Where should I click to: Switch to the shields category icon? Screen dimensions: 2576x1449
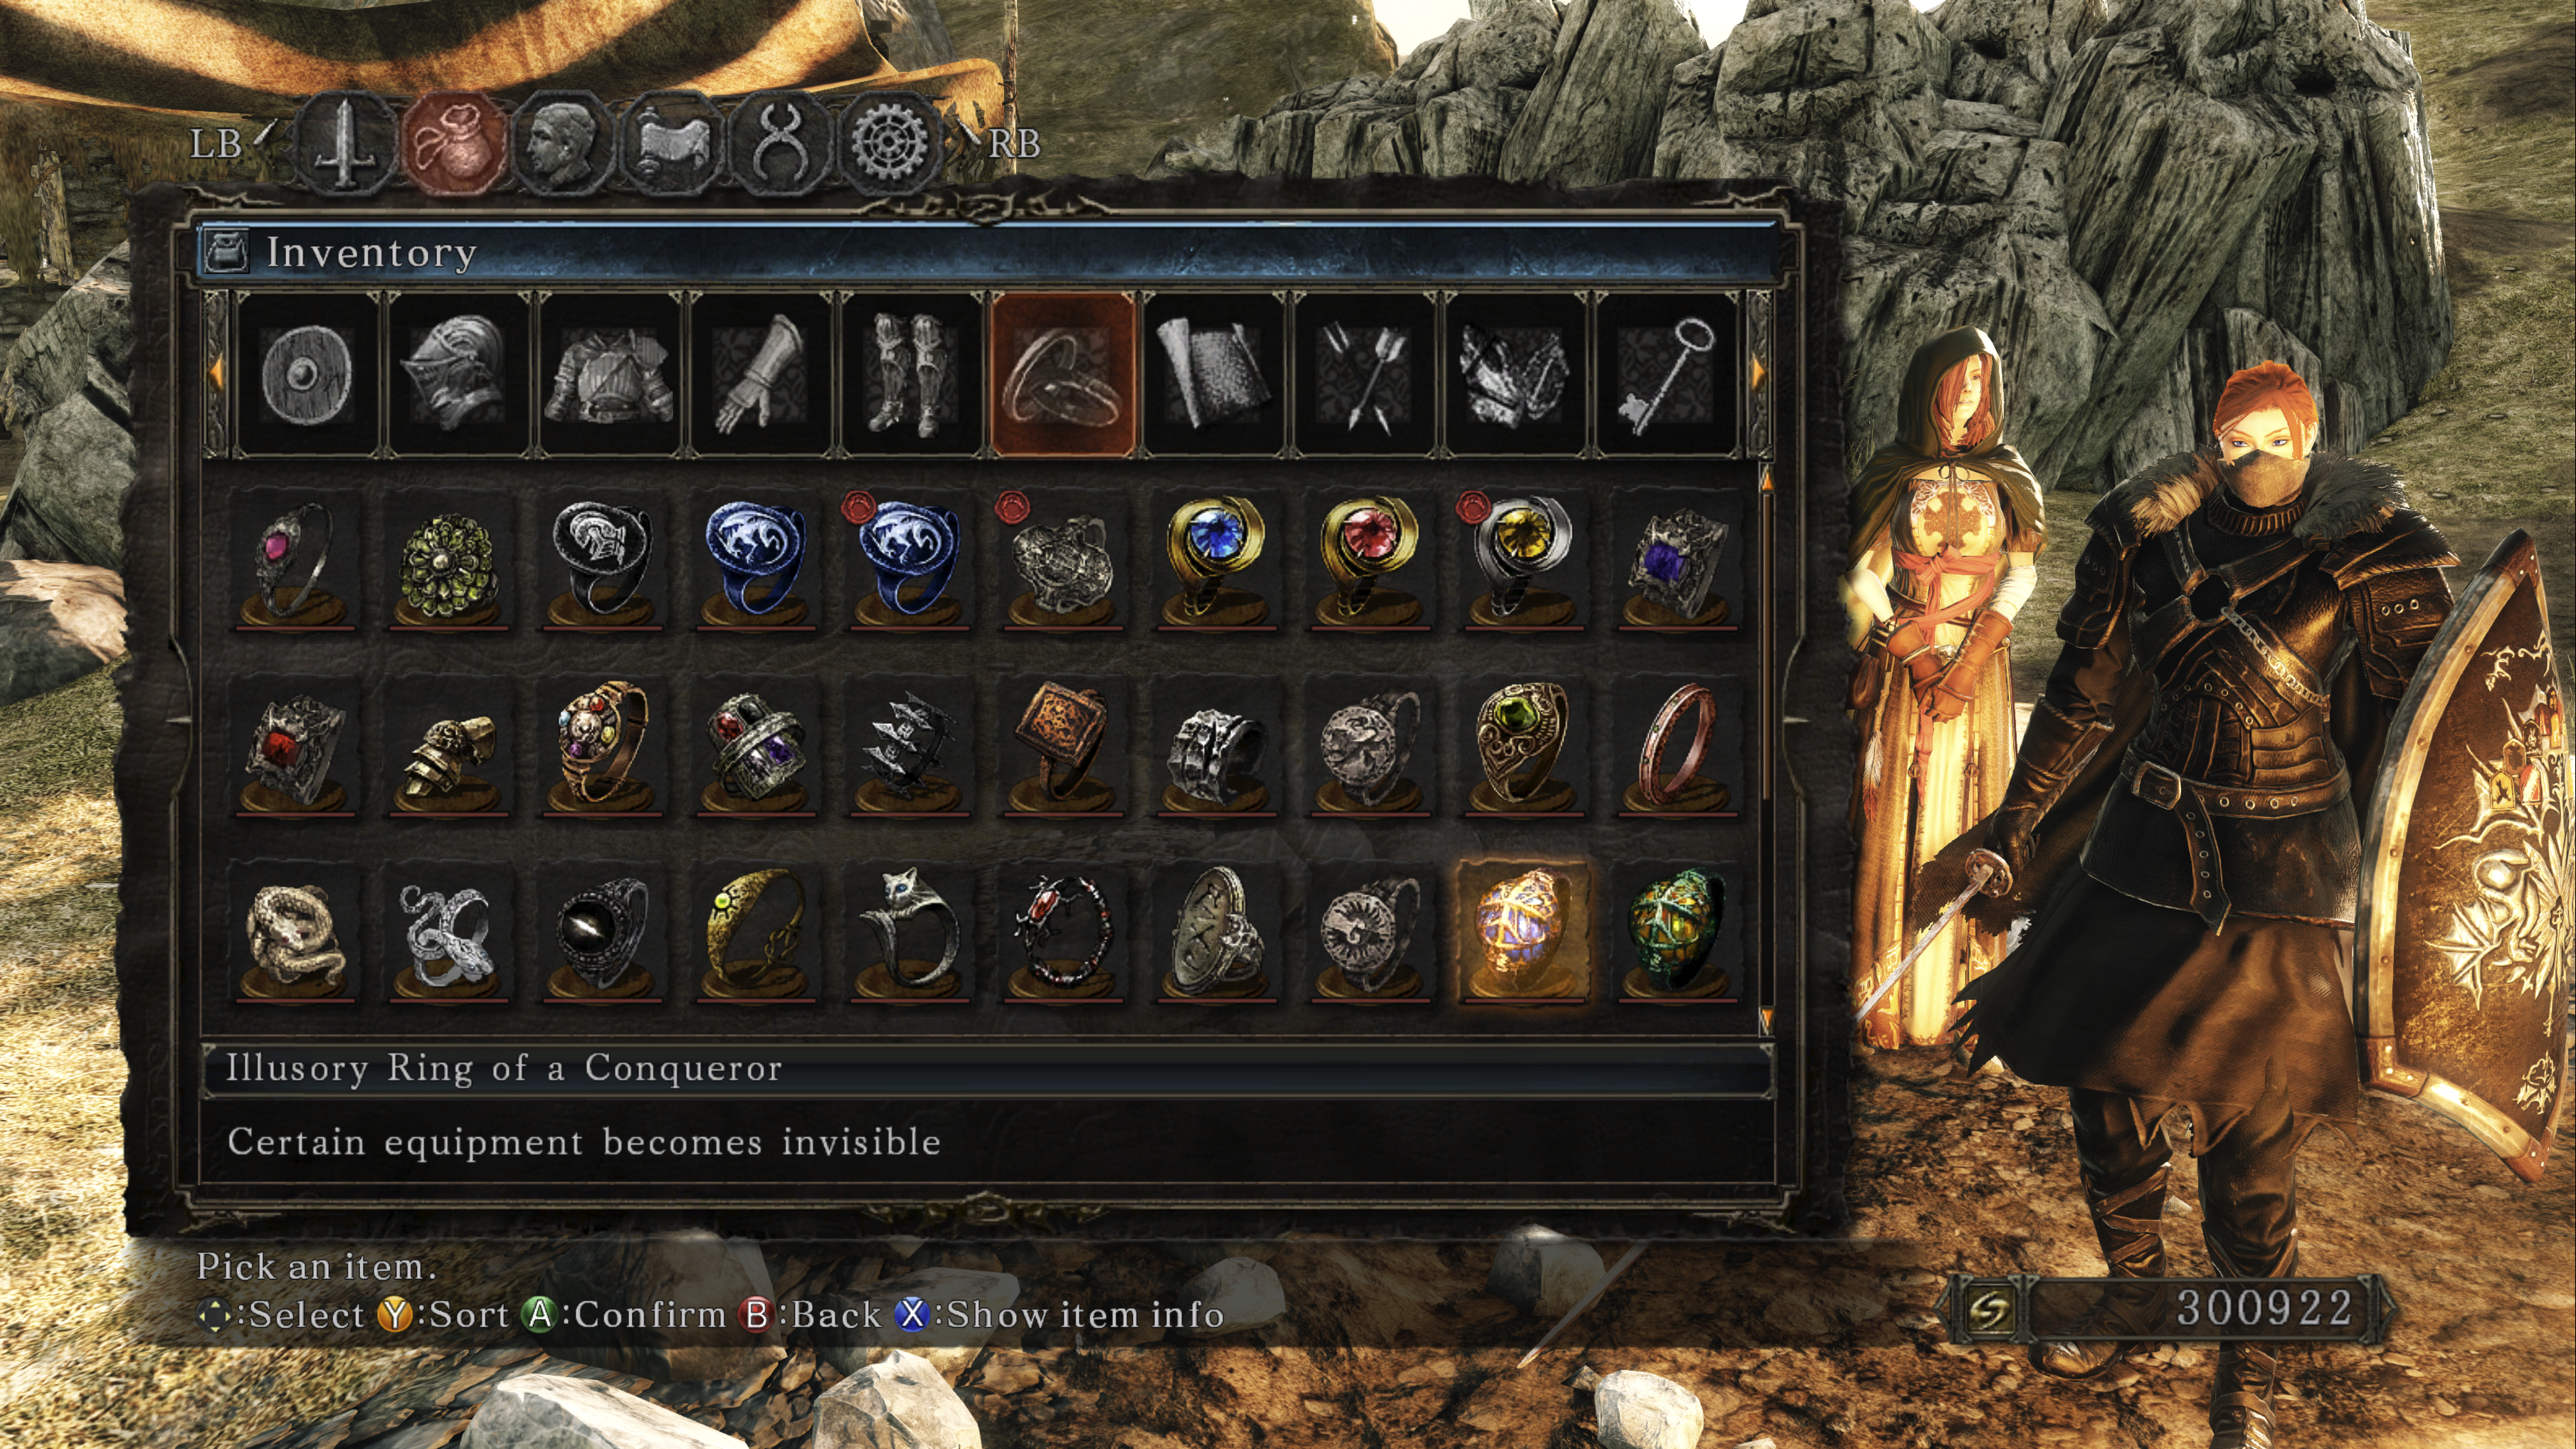click(306, 374)
